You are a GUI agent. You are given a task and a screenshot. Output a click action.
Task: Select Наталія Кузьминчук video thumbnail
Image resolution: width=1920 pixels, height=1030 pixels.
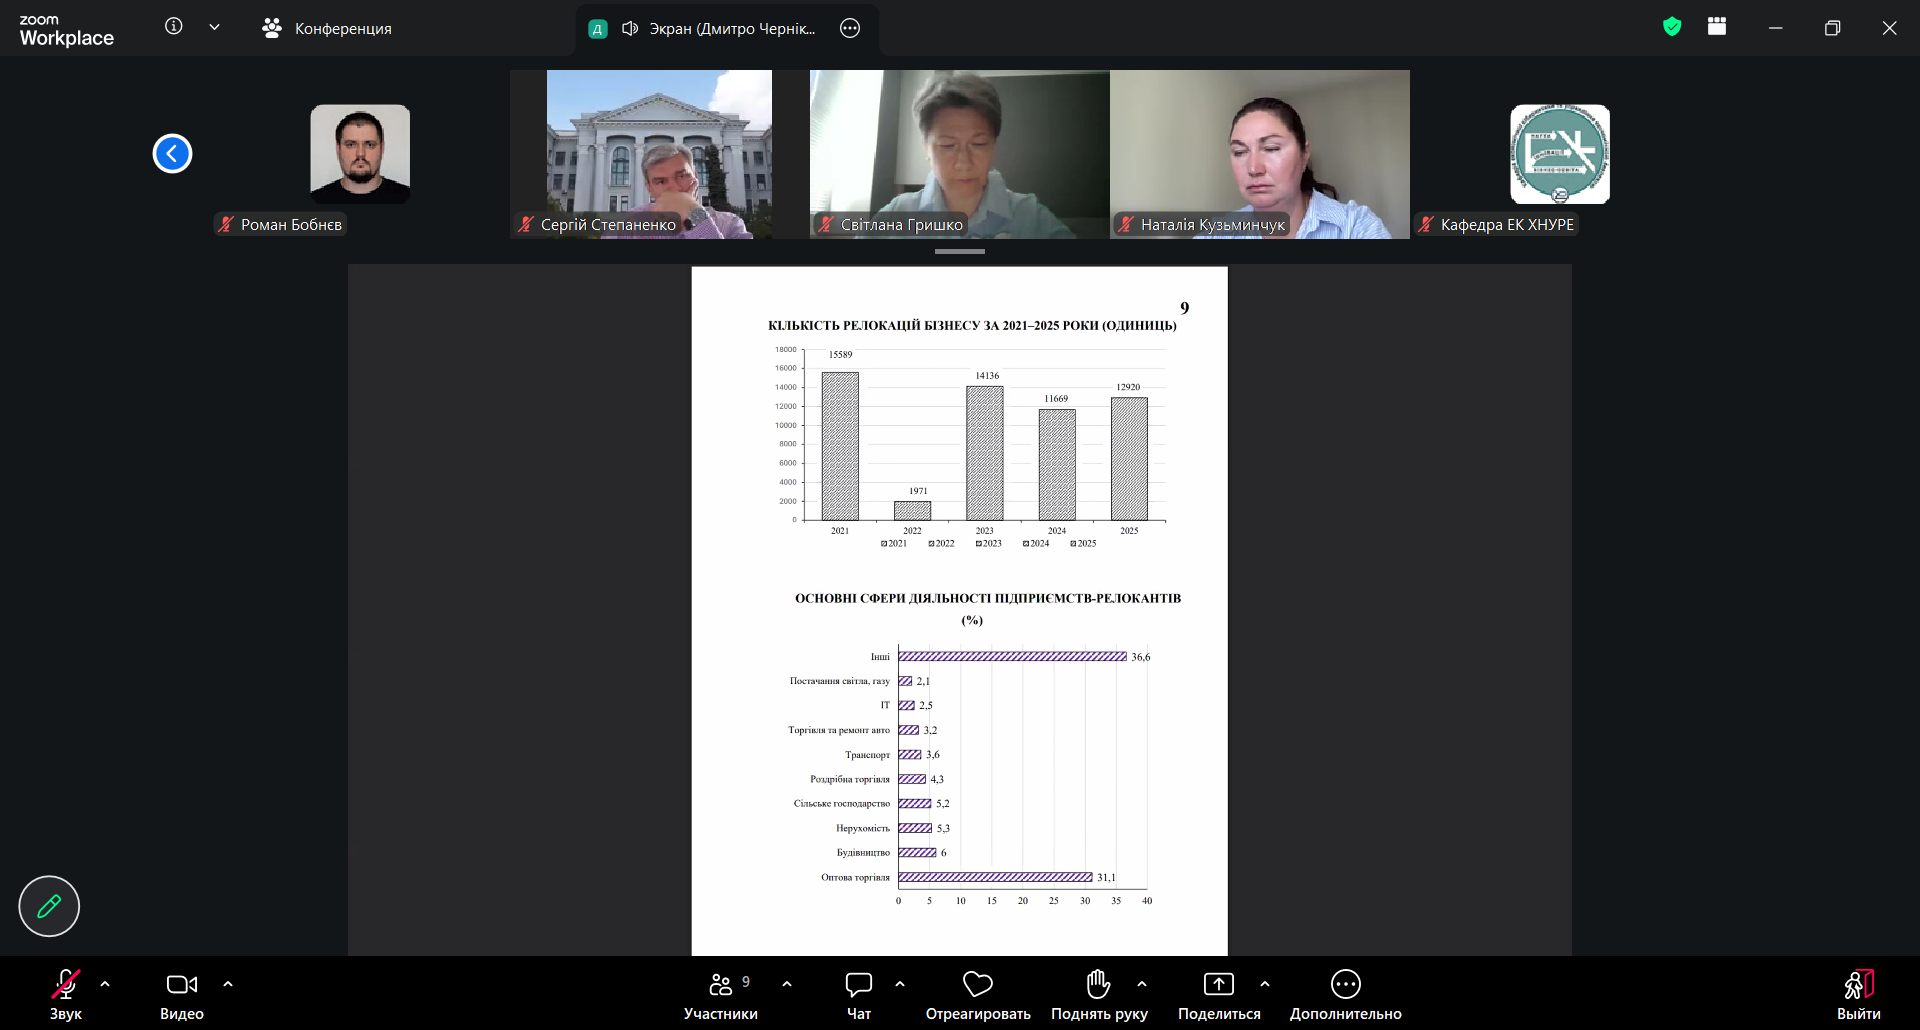click(1260, 154)
